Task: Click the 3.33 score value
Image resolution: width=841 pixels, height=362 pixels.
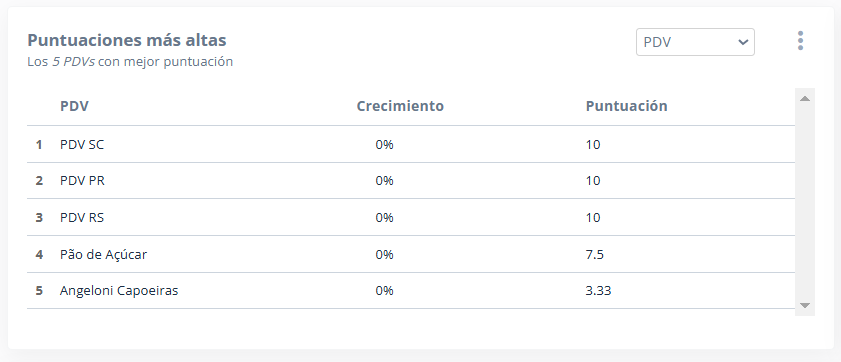Action: [599, 291]
